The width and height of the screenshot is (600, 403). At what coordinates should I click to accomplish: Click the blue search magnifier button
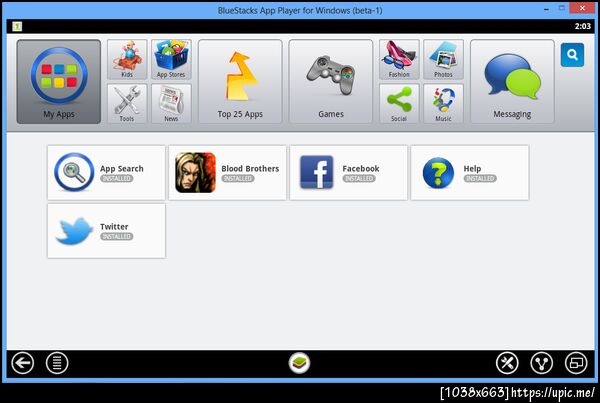point(572,55)
